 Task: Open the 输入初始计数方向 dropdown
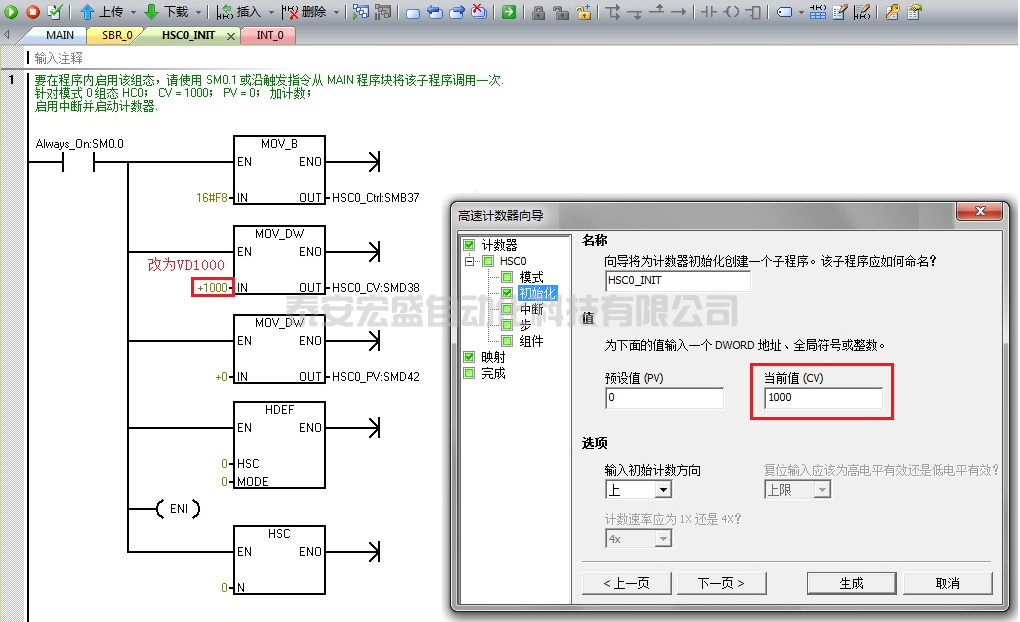point(662,490)
